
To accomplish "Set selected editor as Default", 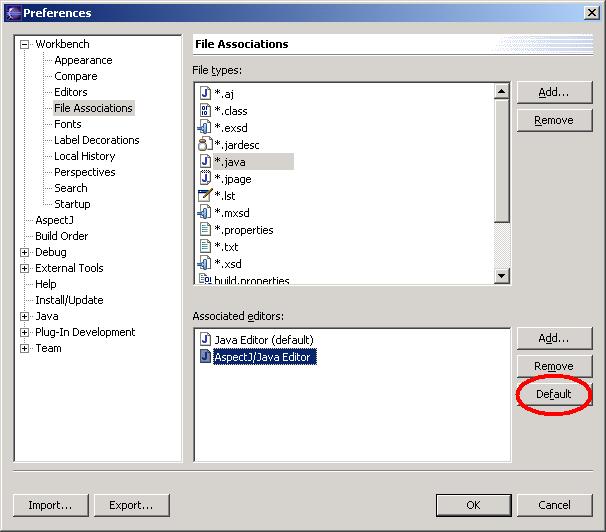I will pos(554,394).
